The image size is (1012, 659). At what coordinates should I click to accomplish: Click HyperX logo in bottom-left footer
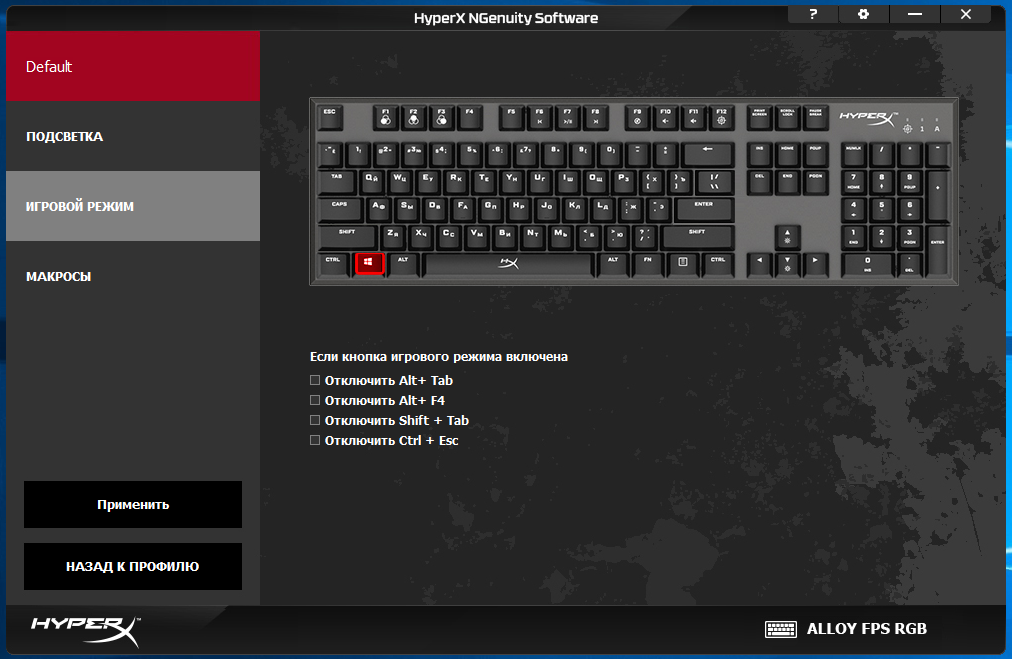coord(85,631)
